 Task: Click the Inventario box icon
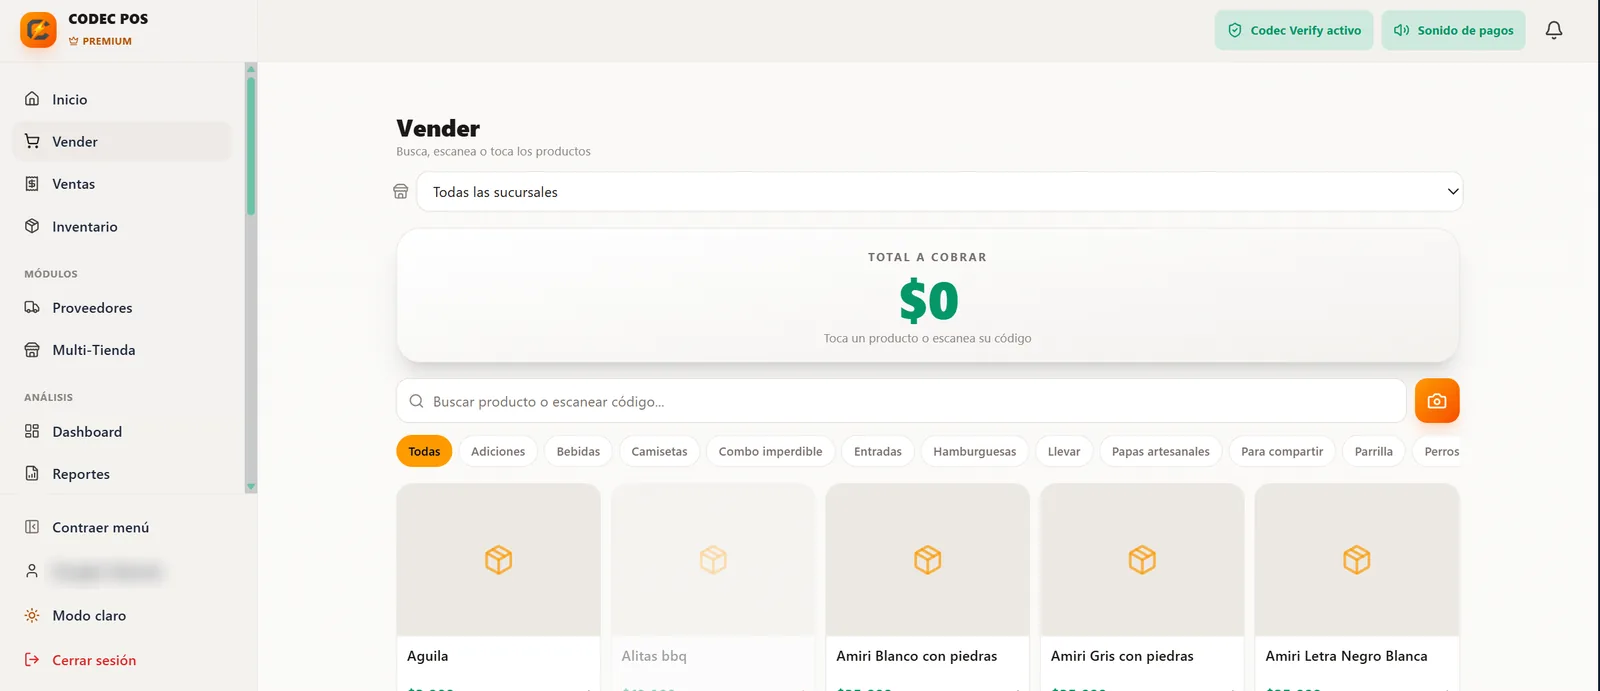[x=32, y=226]
